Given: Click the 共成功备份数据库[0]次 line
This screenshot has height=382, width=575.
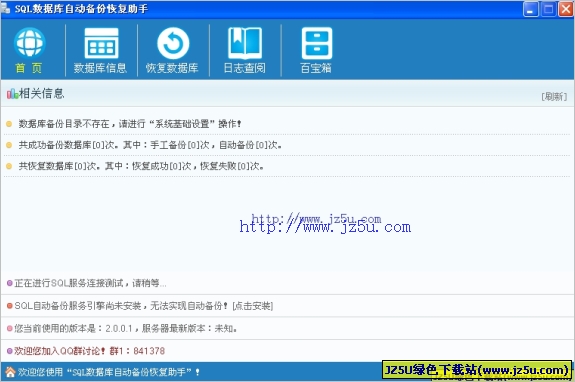Looking at the screenshot, I should click(x=150, y=145).
